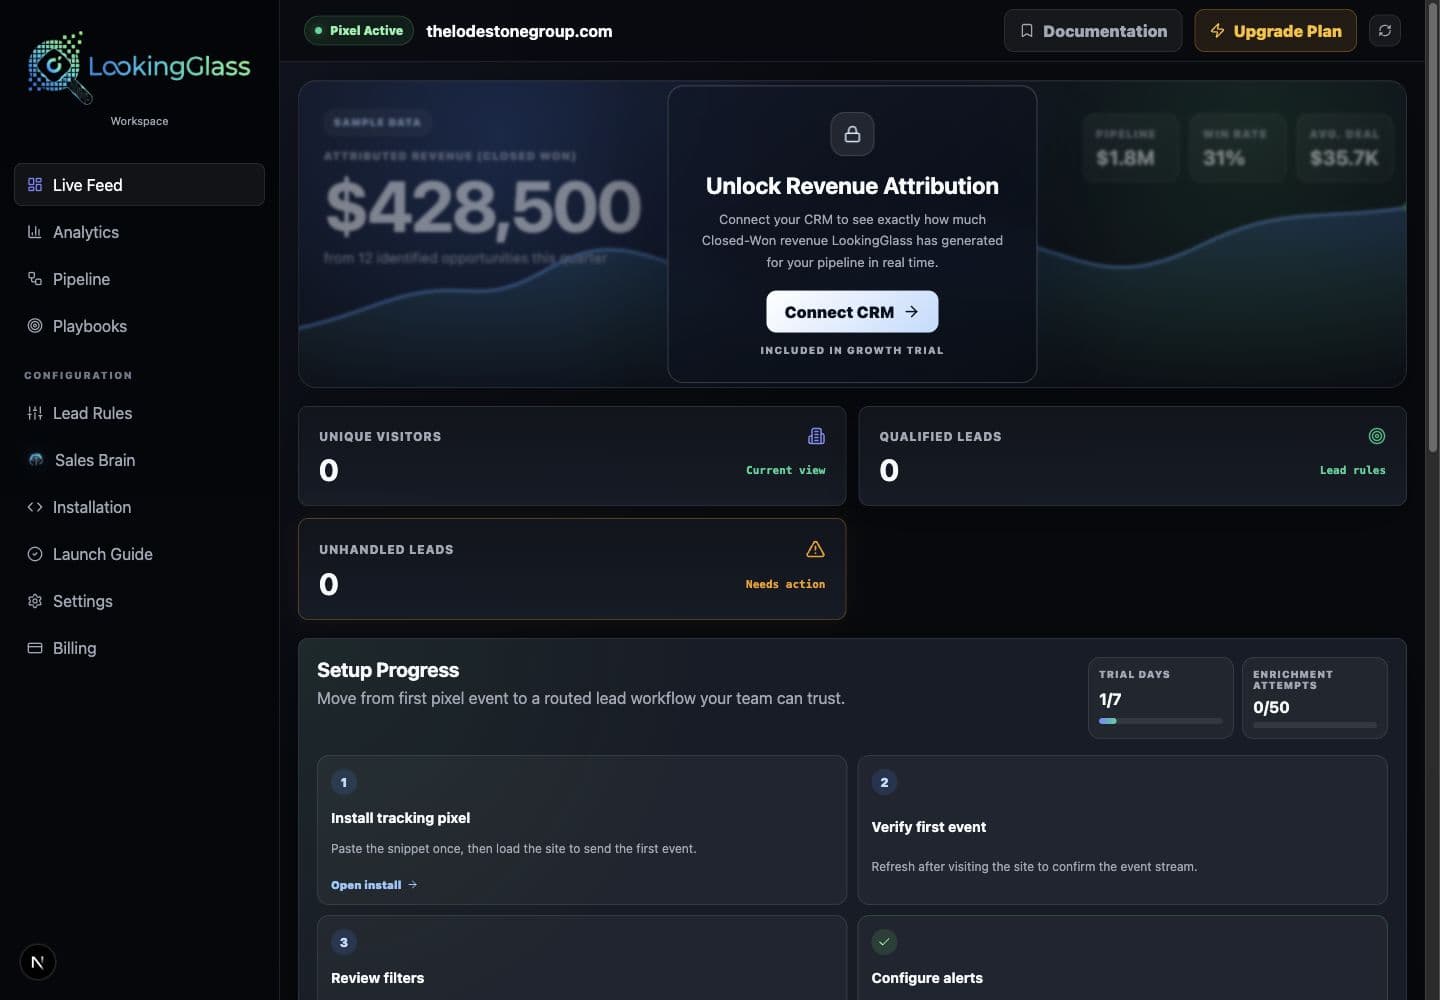Click the Sales Brain icon
The height and width of the screenshot is (1000, 1440).
coord(36,460)
